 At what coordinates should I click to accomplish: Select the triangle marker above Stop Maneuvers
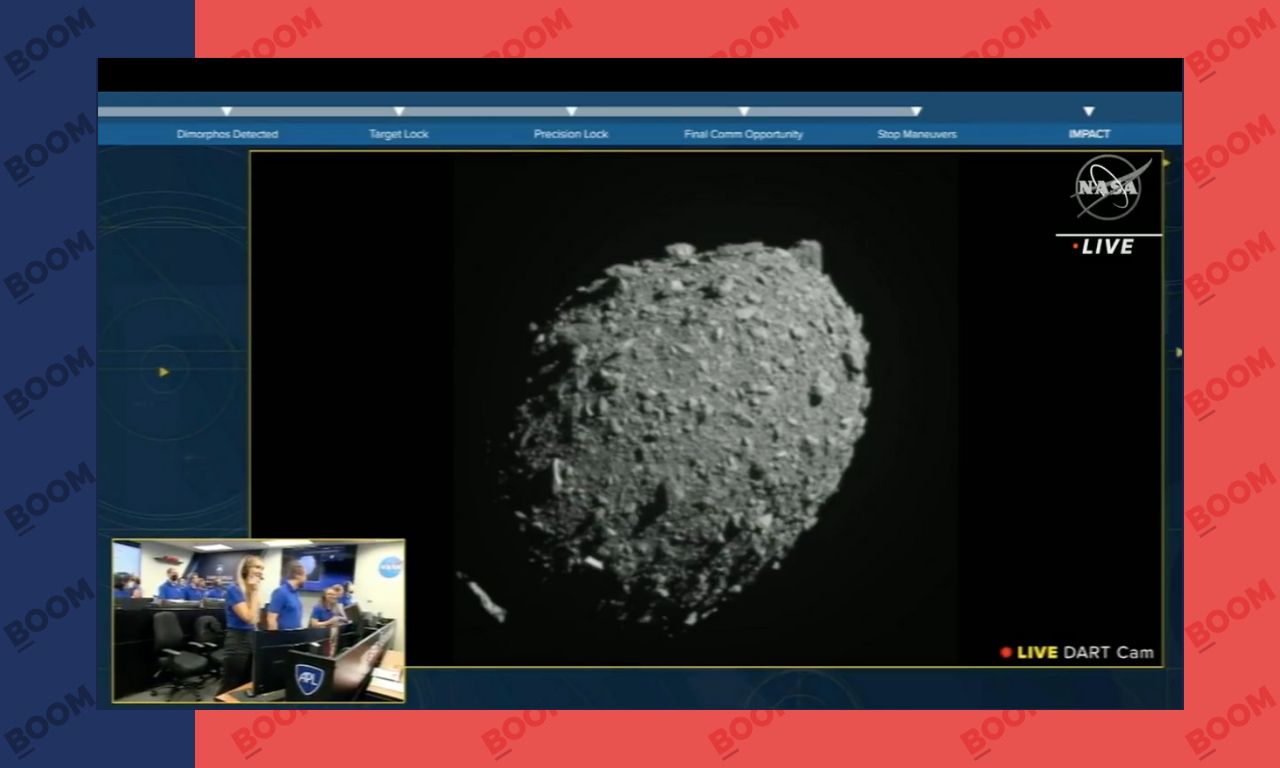916,112
